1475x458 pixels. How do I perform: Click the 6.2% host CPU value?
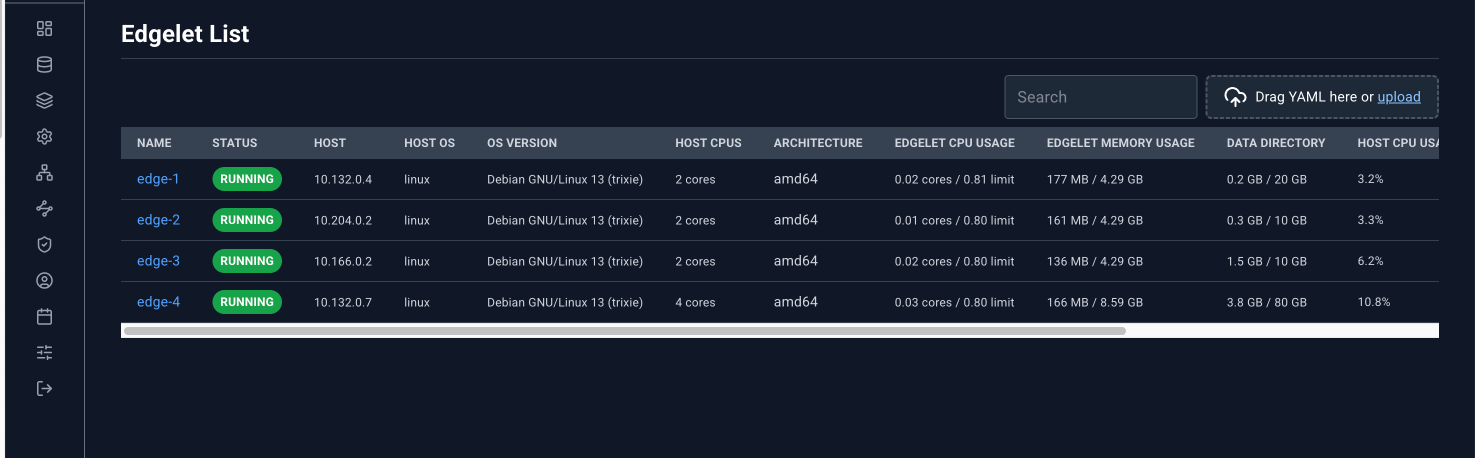click(x=1370, y=261)
